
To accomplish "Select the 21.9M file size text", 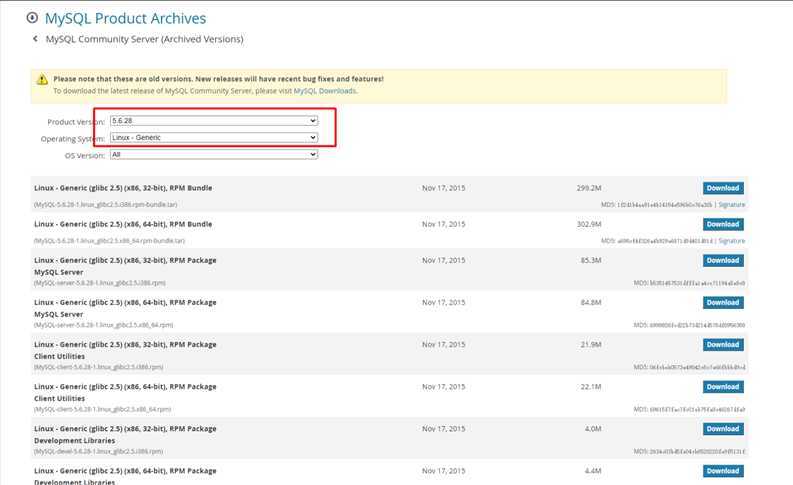I will 591,344.
